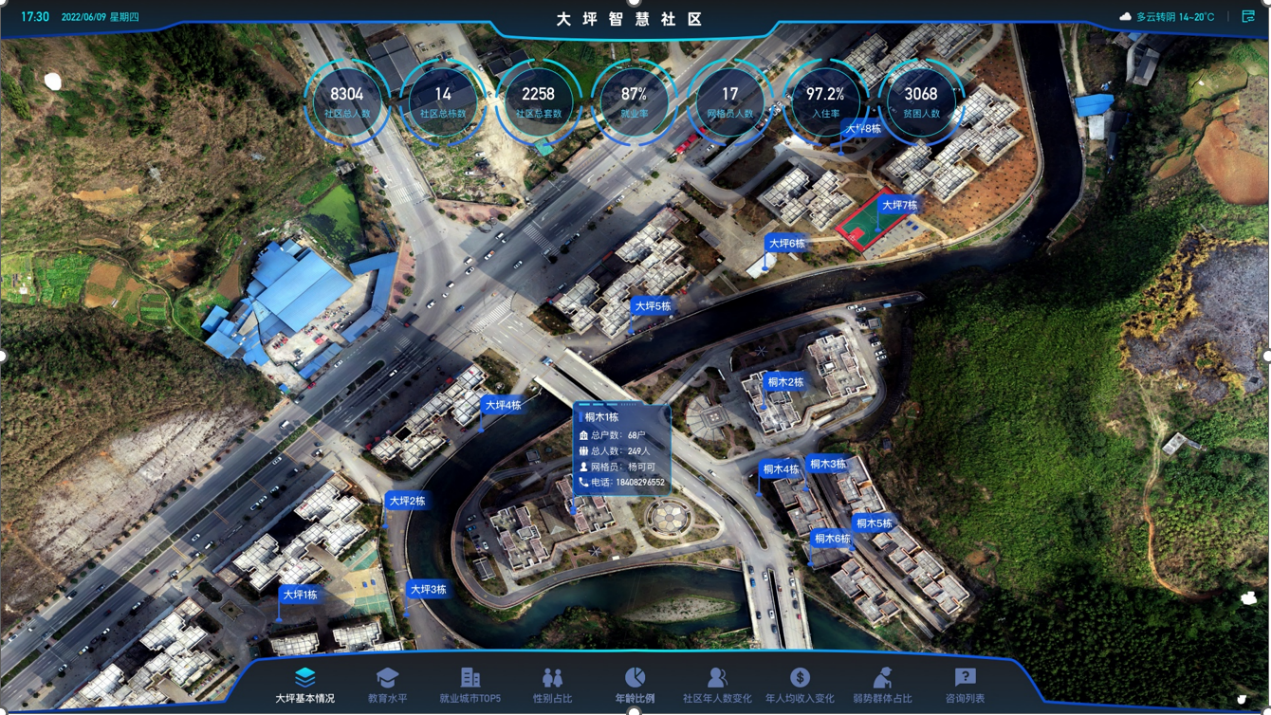Screen dimensions: 1271x715
Task: Click the cloud weather icon
Action: [x=1125, y=17]
